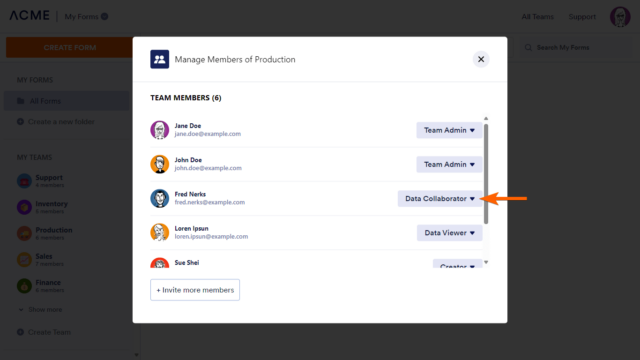The width and height of the screenshot is (640, 360).
Task: Open John Doe's Team Admin role dropdown
Action: (449, 164)
